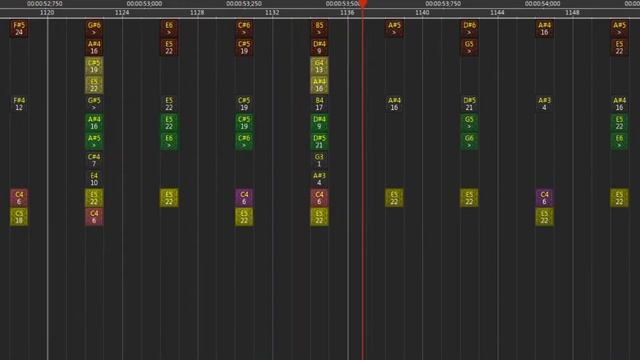Click the playhead handle on the time ruler

coord(362,4)
